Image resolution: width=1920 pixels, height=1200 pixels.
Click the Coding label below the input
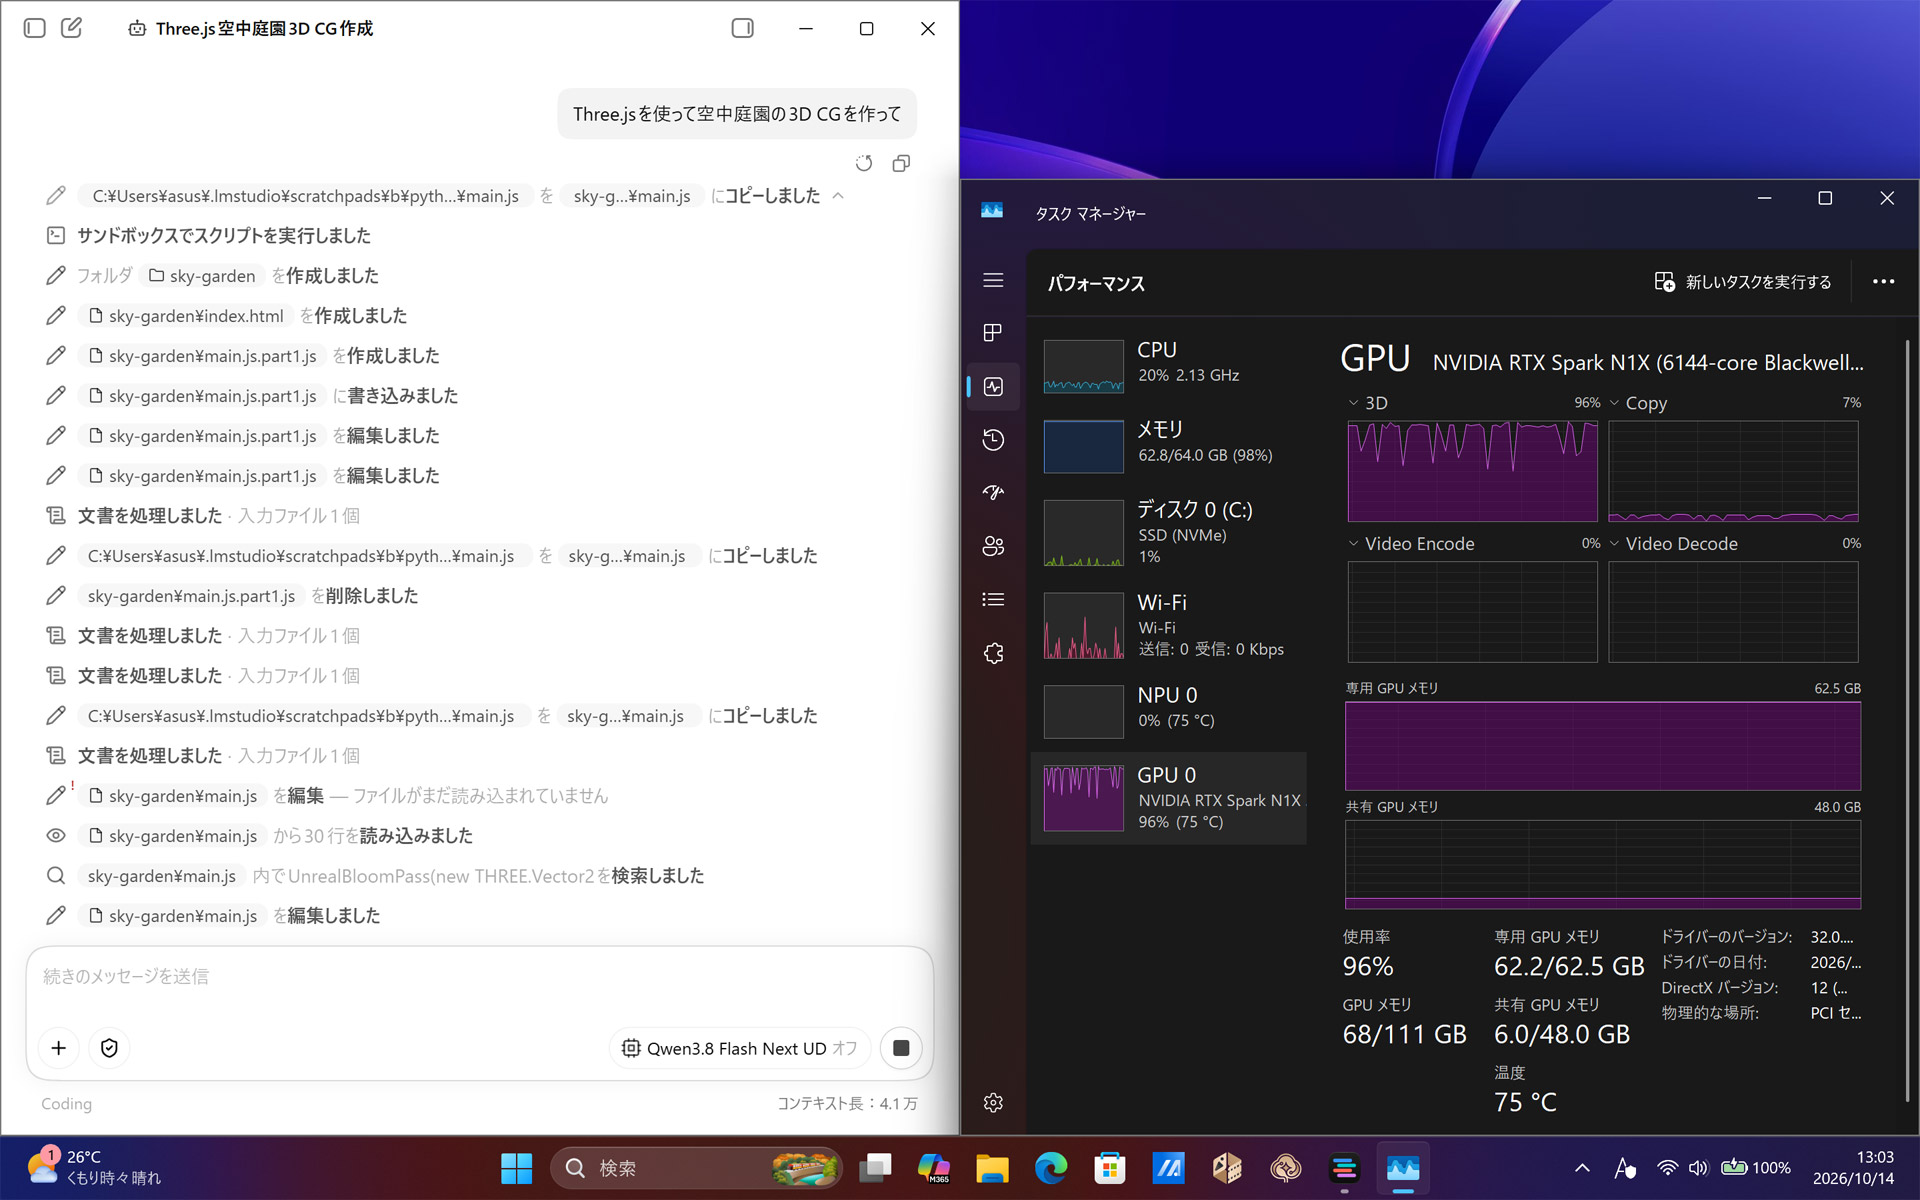(66, 1104)
